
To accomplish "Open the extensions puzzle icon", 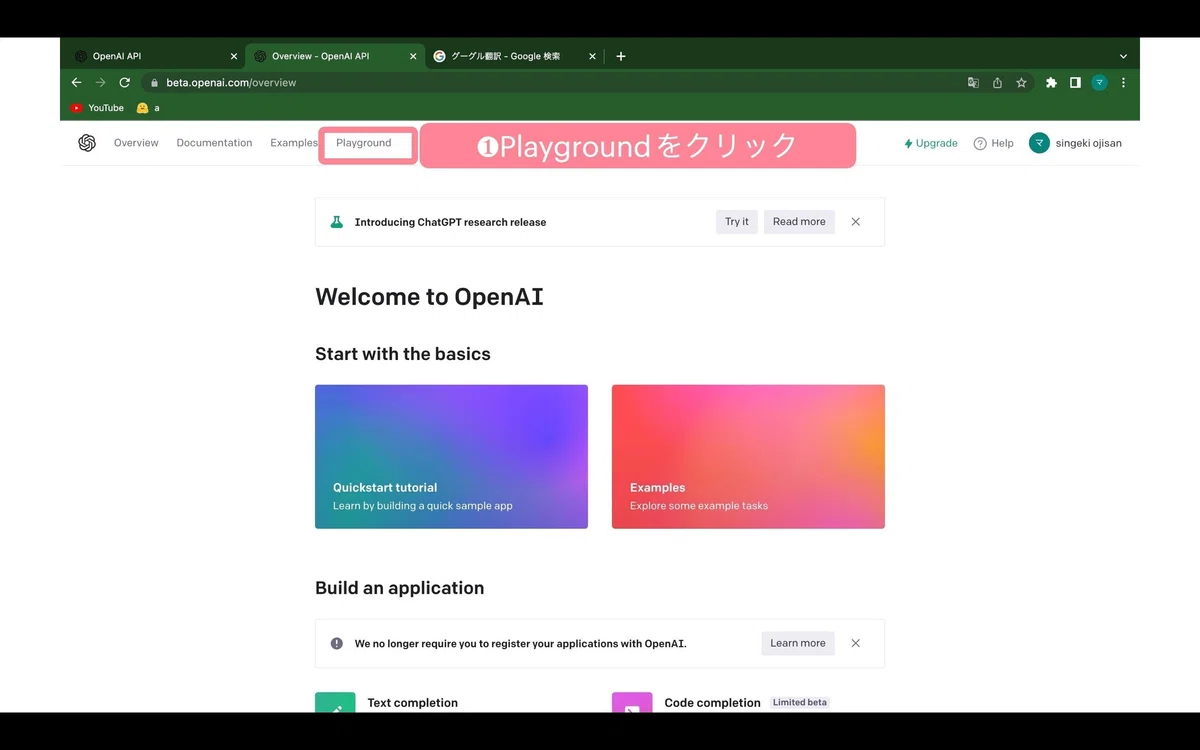I will pyautogui.click(x=1051, y=83).
